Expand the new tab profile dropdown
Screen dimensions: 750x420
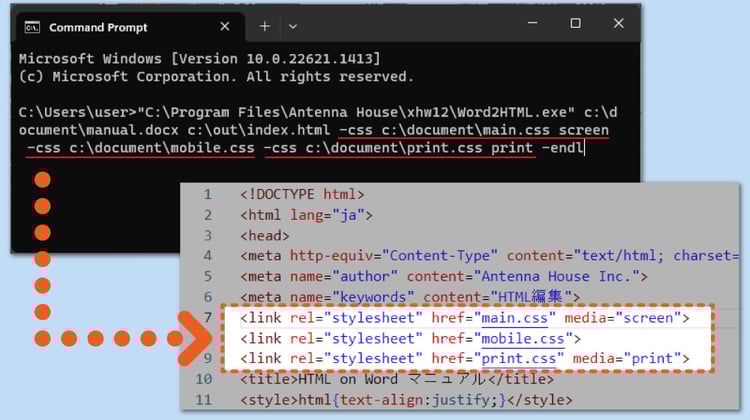[x=293, y=27]
